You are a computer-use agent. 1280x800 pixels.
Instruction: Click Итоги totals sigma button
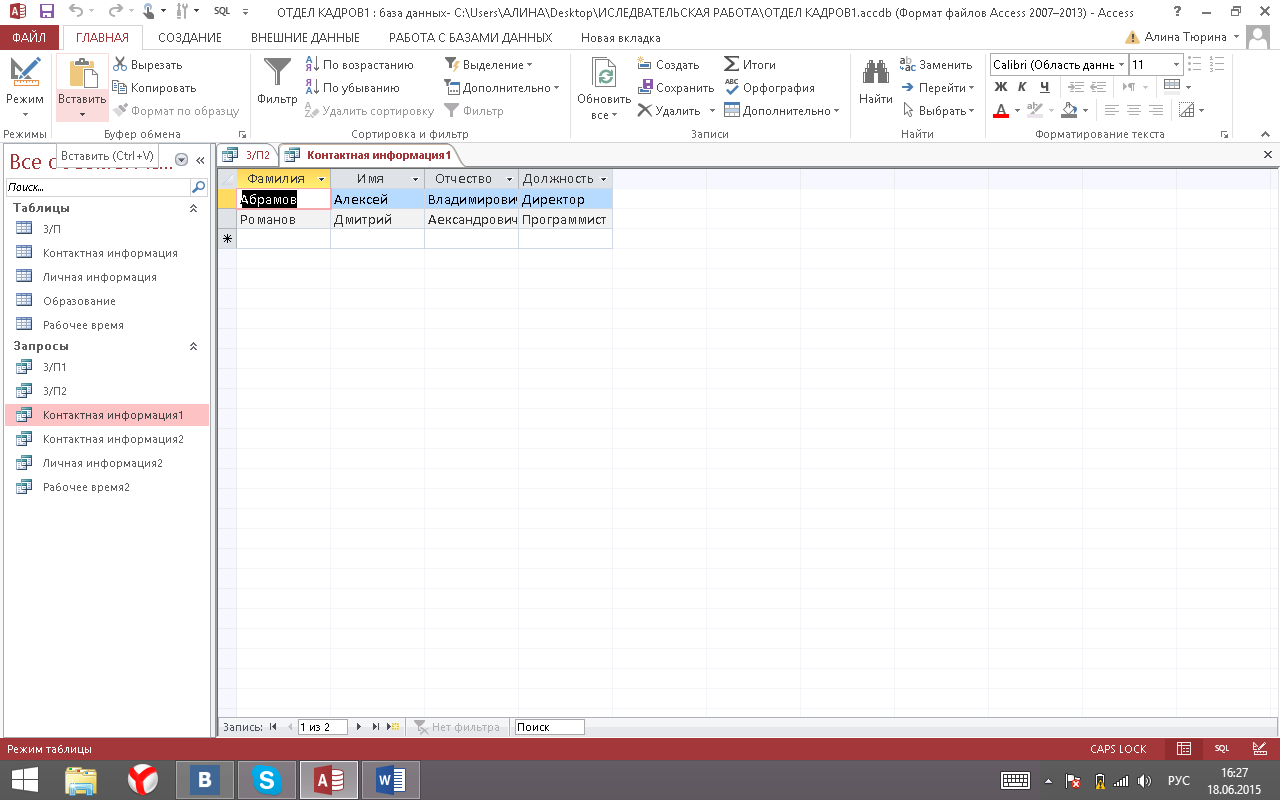750,65
